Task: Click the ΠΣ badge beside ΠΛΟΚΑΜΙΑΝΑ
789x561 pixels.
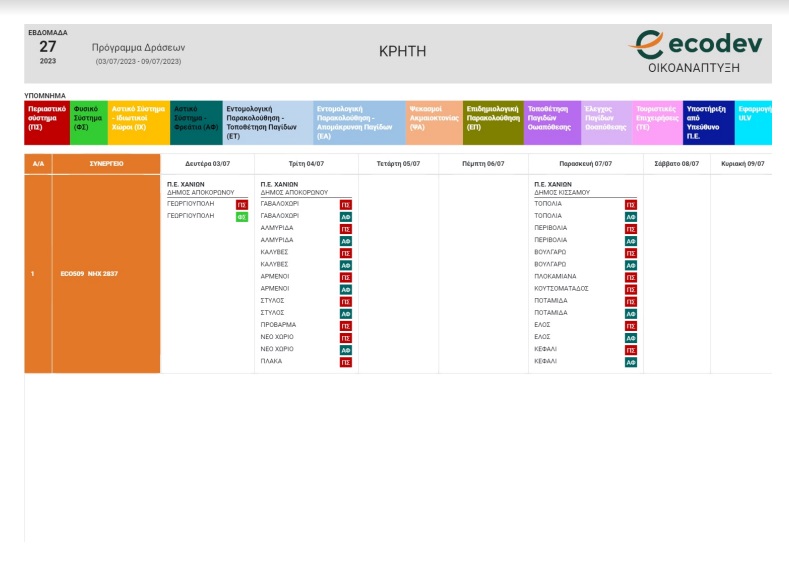Action: tap(631, 277)
